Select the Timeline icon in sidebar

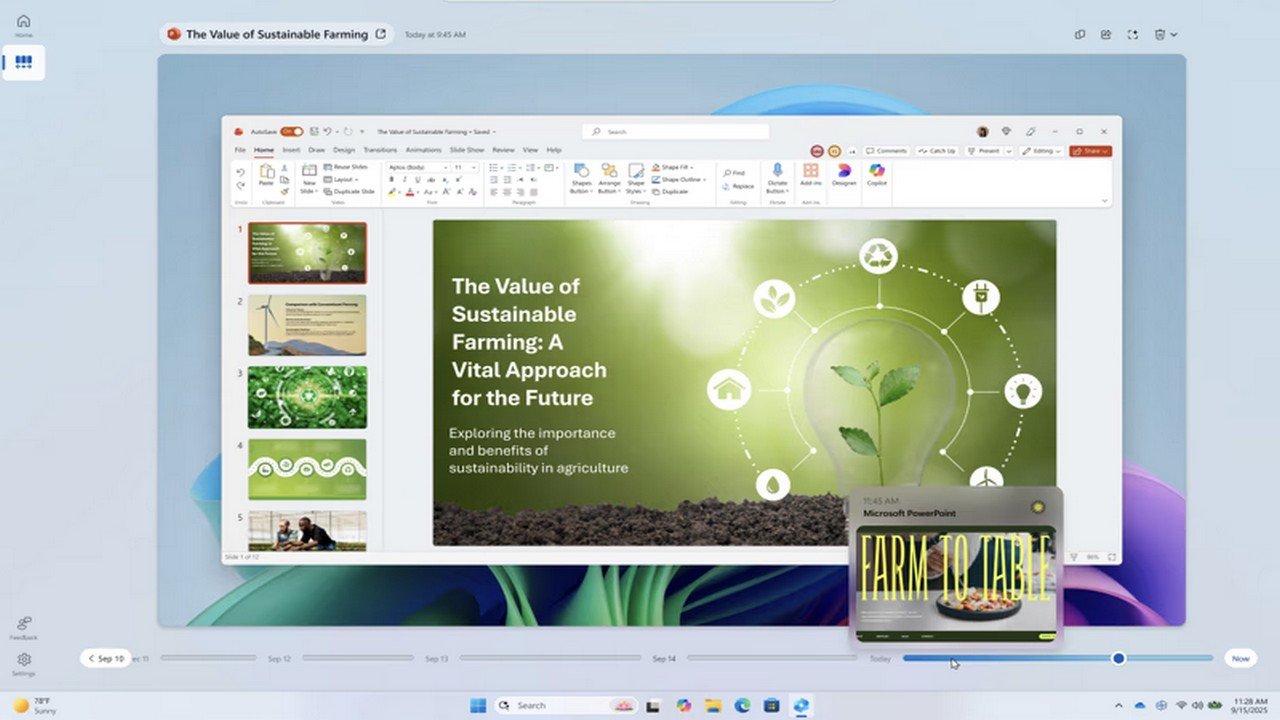pos(23,62)
